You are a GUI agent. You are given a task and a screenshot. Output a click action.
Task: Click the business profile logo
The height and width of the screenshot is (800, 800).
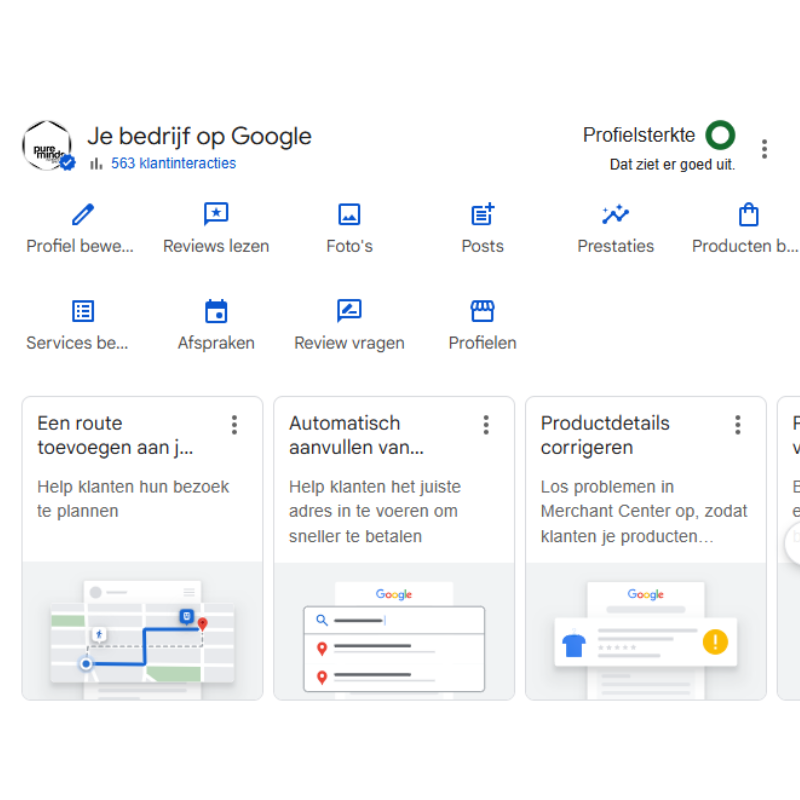point(47,146)
